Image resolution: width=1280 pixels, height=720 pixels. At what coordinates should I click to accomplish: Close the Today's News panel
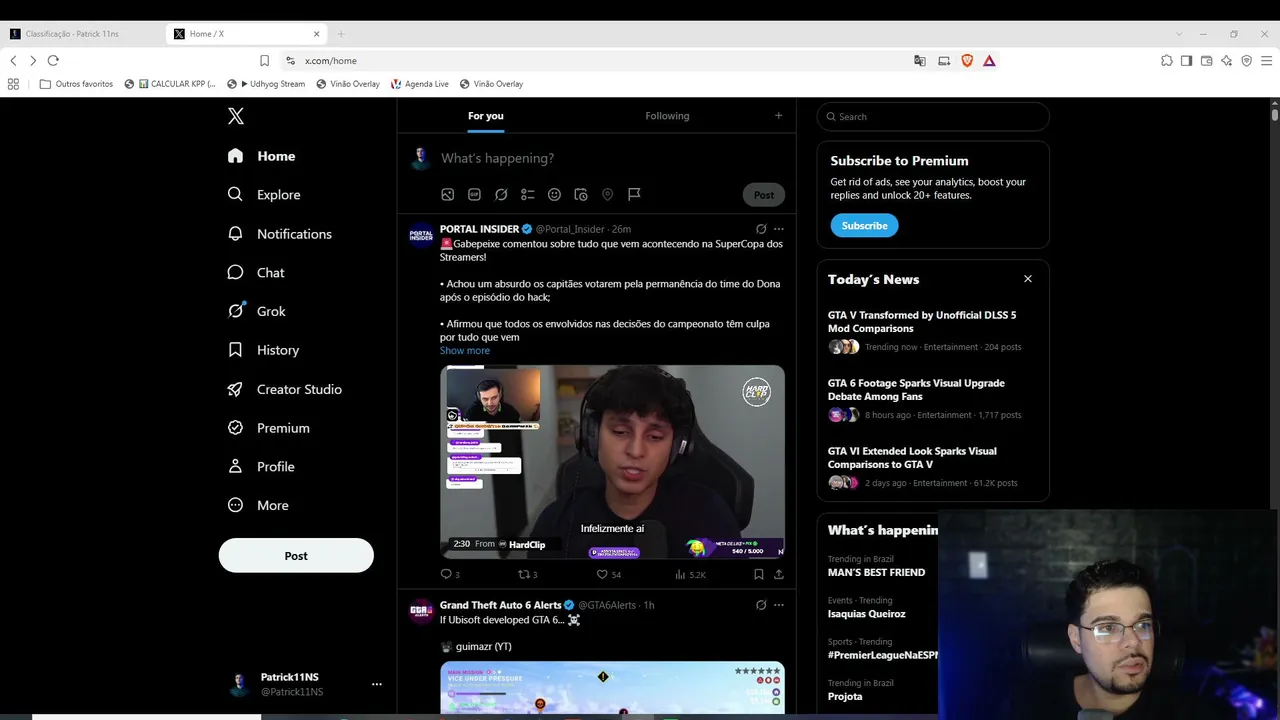(1028, 279)
